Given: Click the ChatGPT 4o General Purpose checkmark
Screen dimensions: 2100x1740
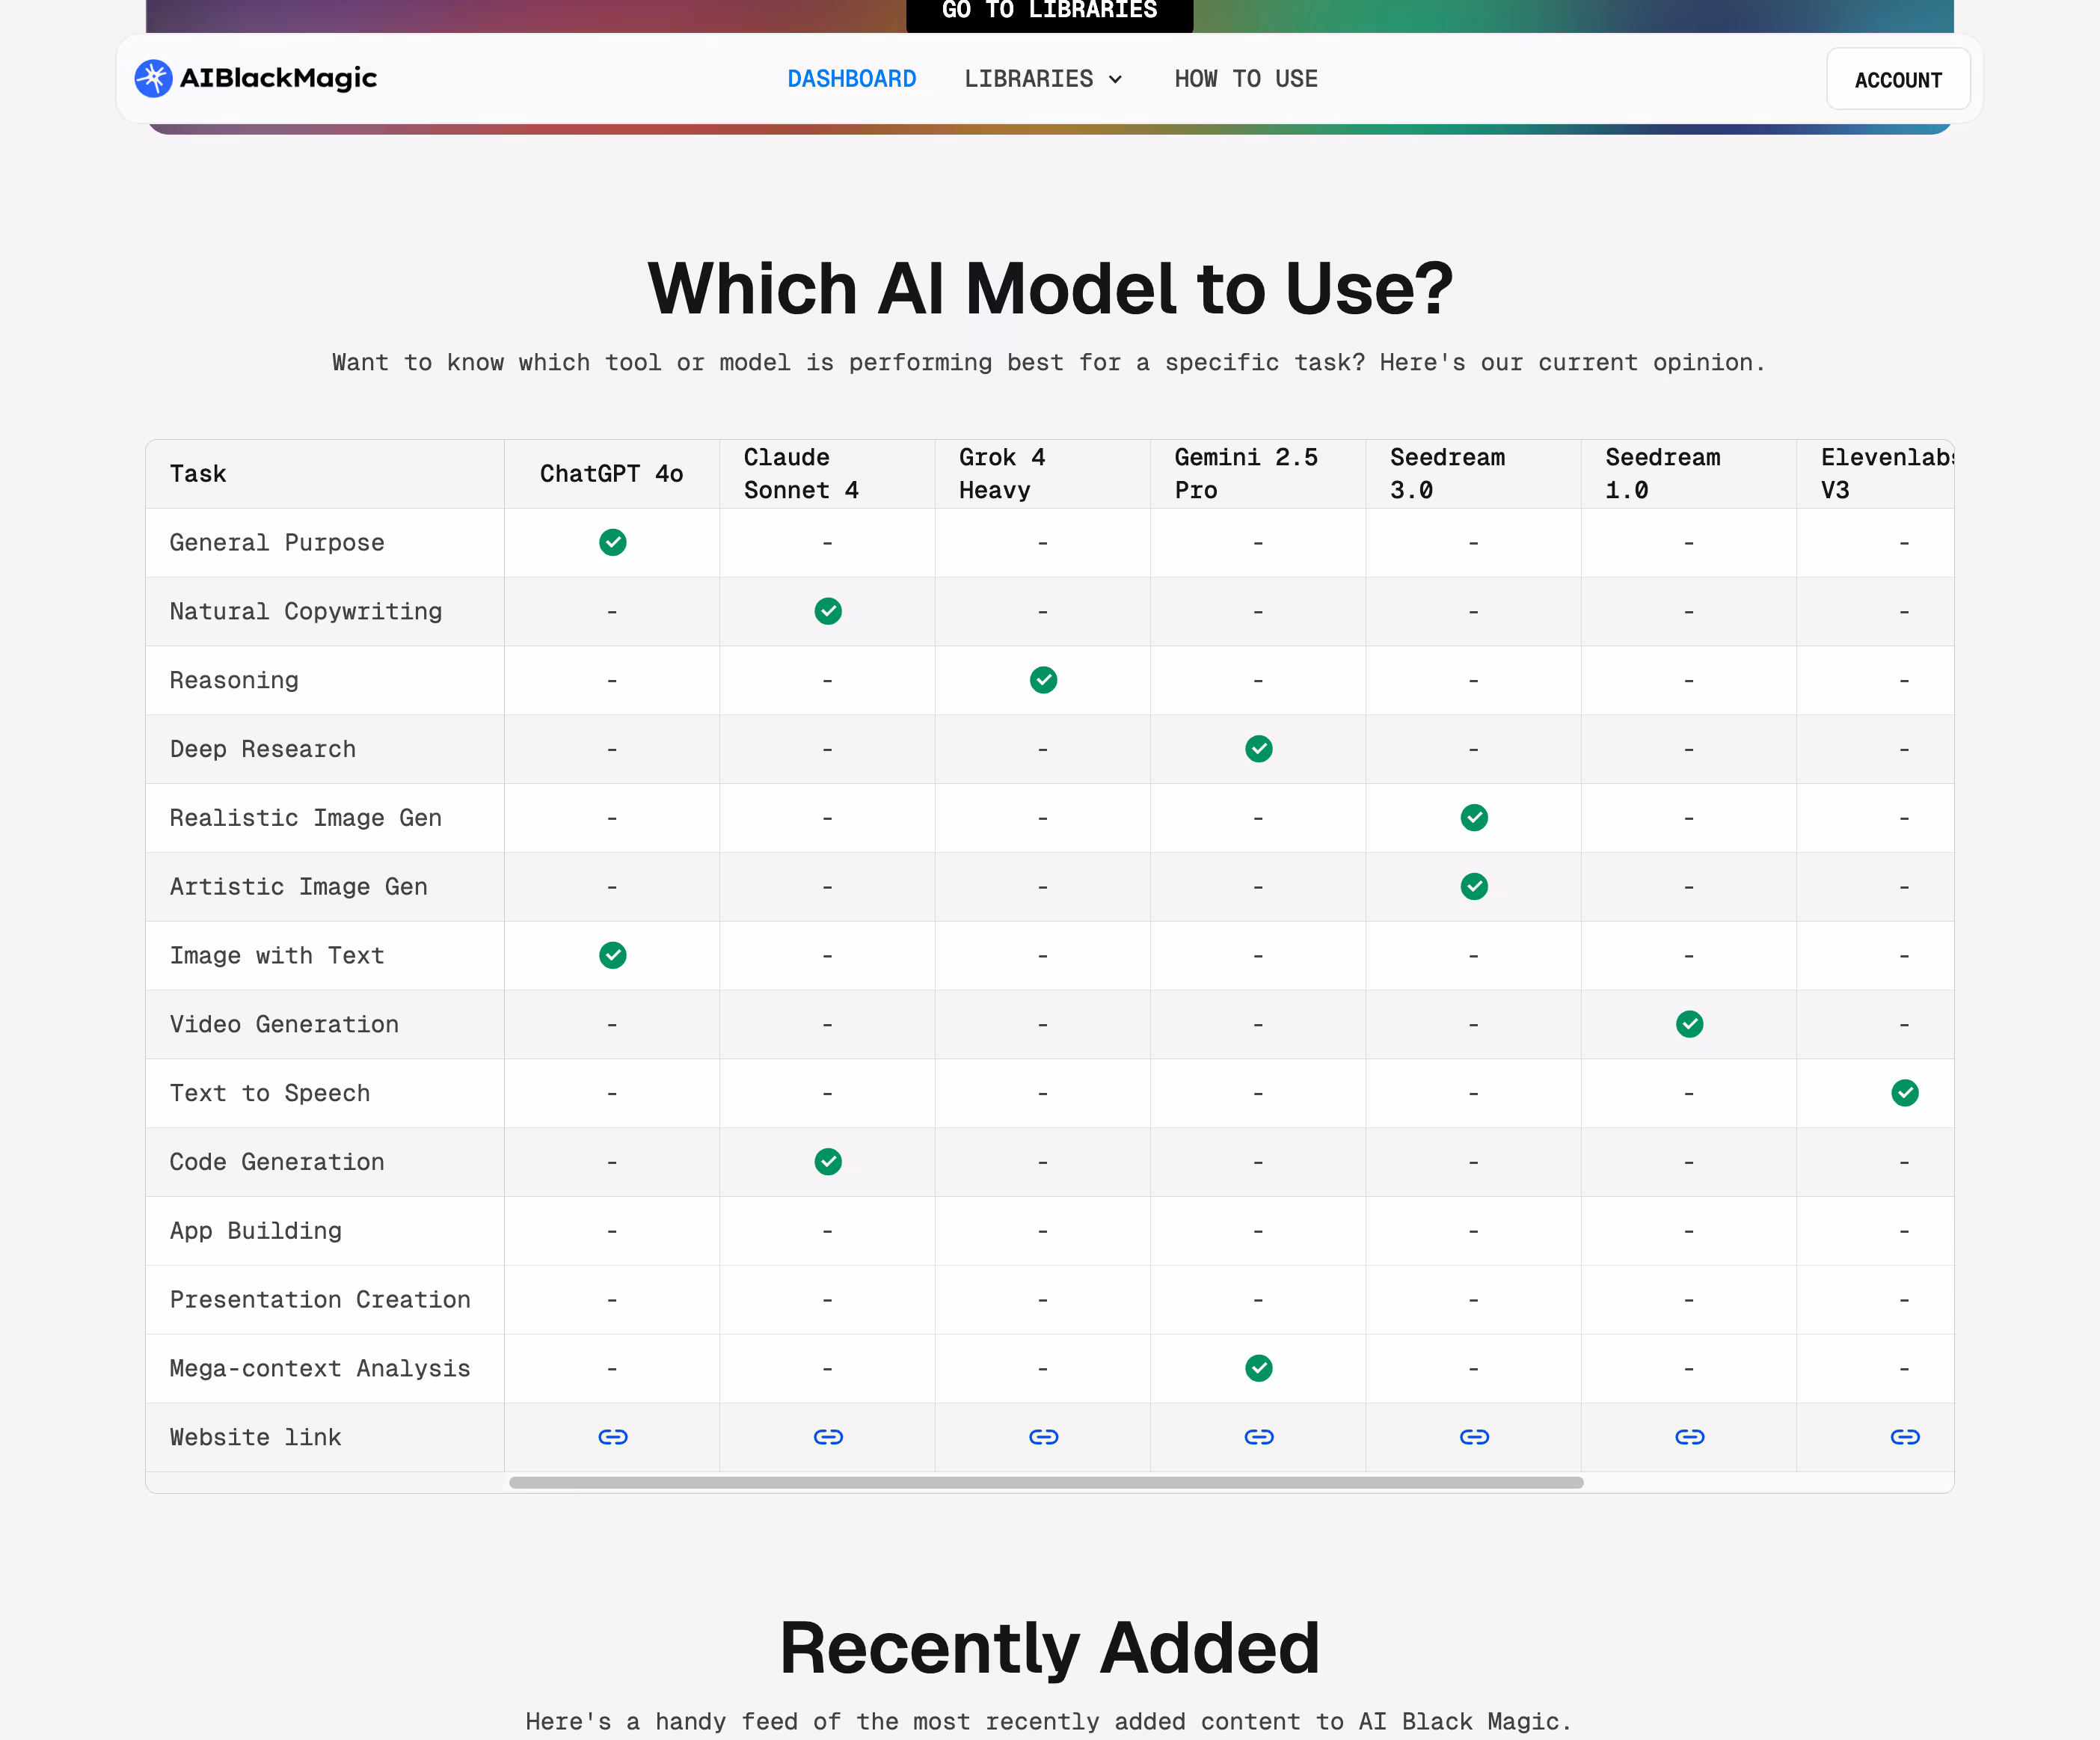Looking at the screenshot, I should point(612,542).
